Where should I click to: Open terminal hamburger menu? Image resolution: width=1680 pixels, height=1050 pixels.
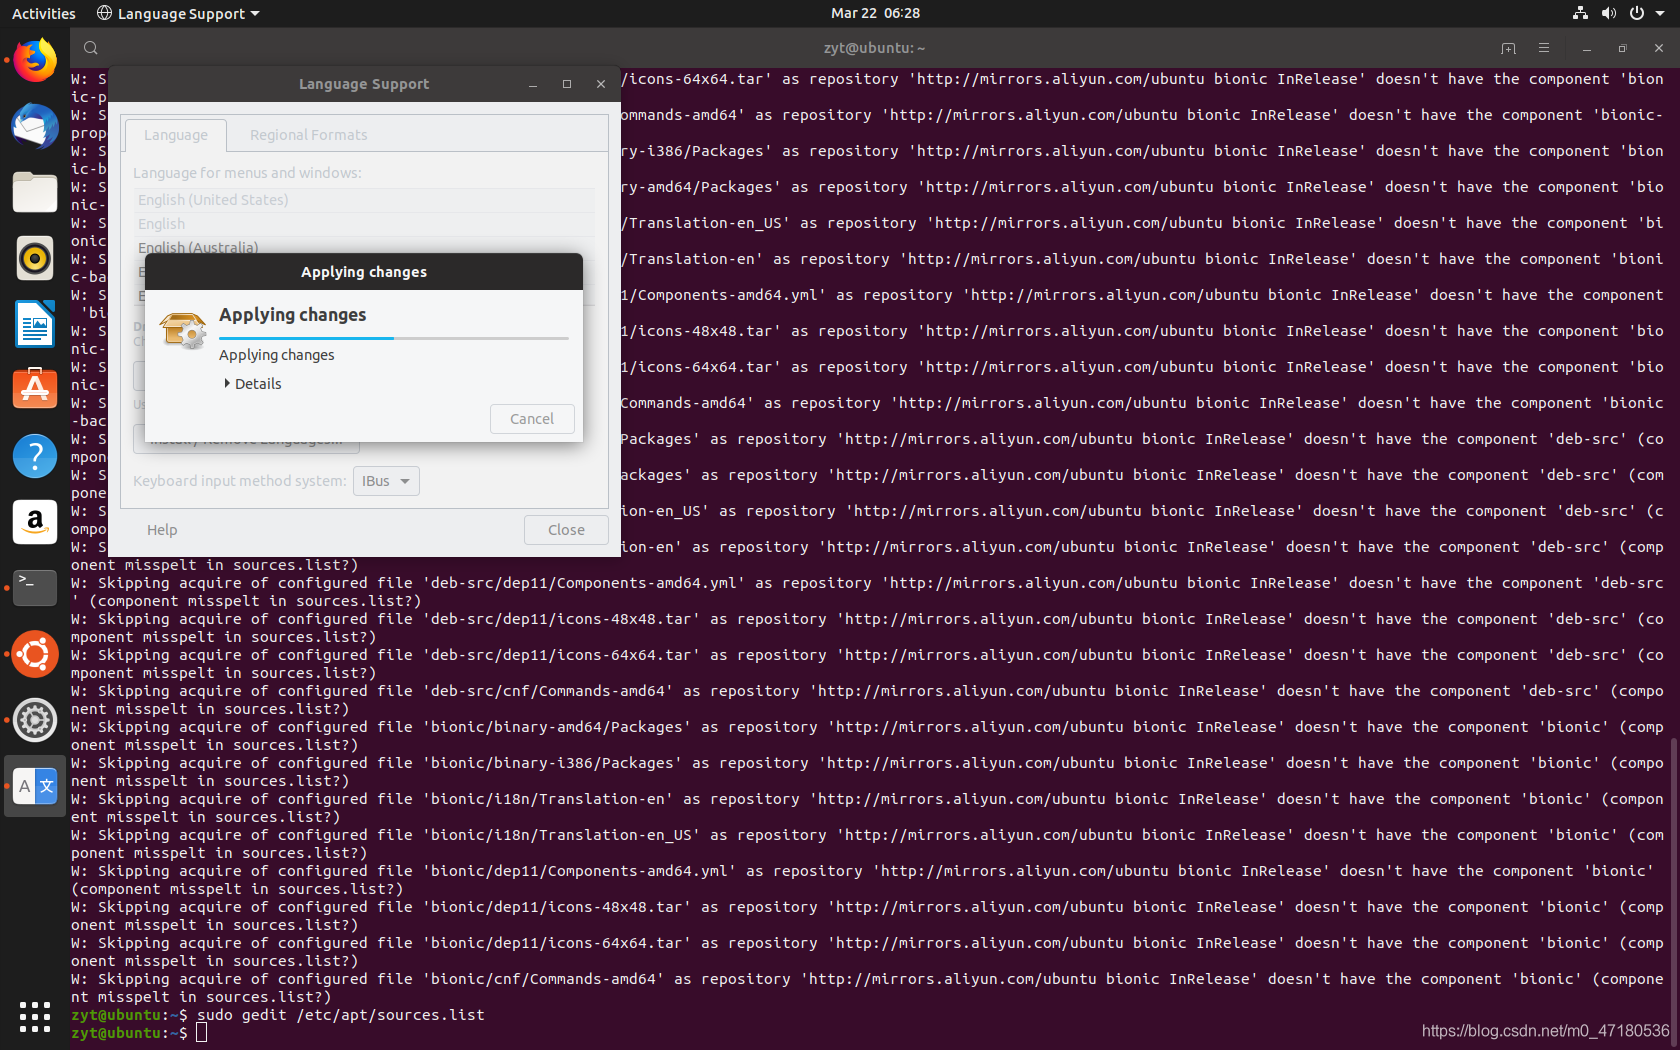[1544, 48]
